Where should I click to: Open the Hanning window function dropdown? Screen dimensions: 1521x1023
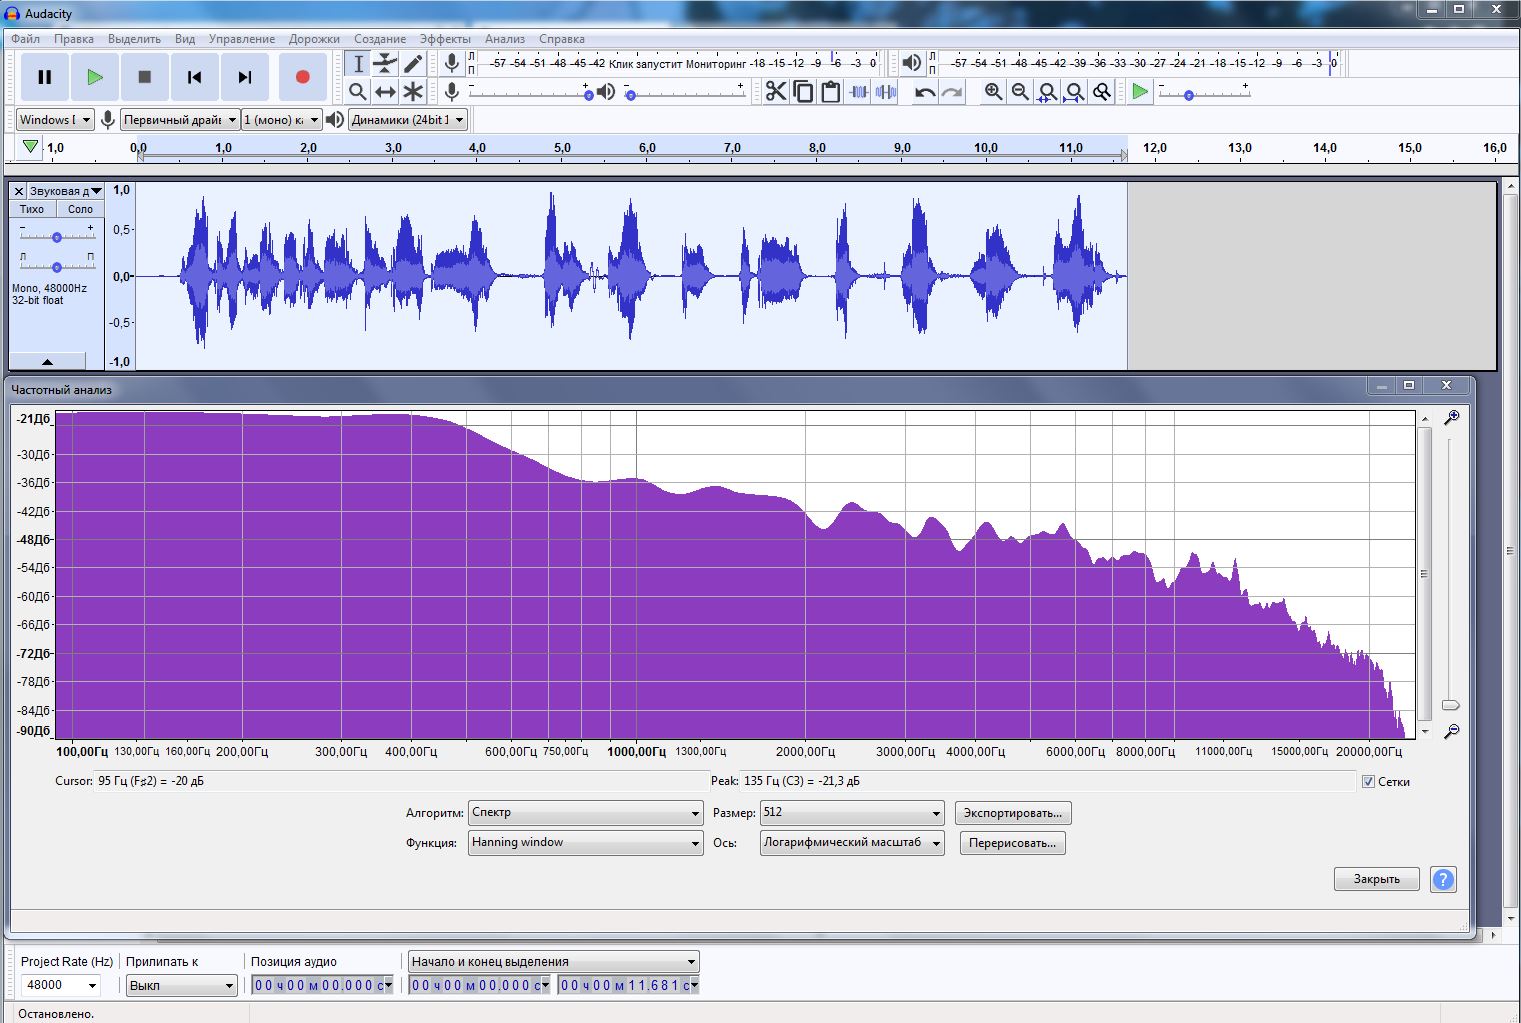[585, 843]
